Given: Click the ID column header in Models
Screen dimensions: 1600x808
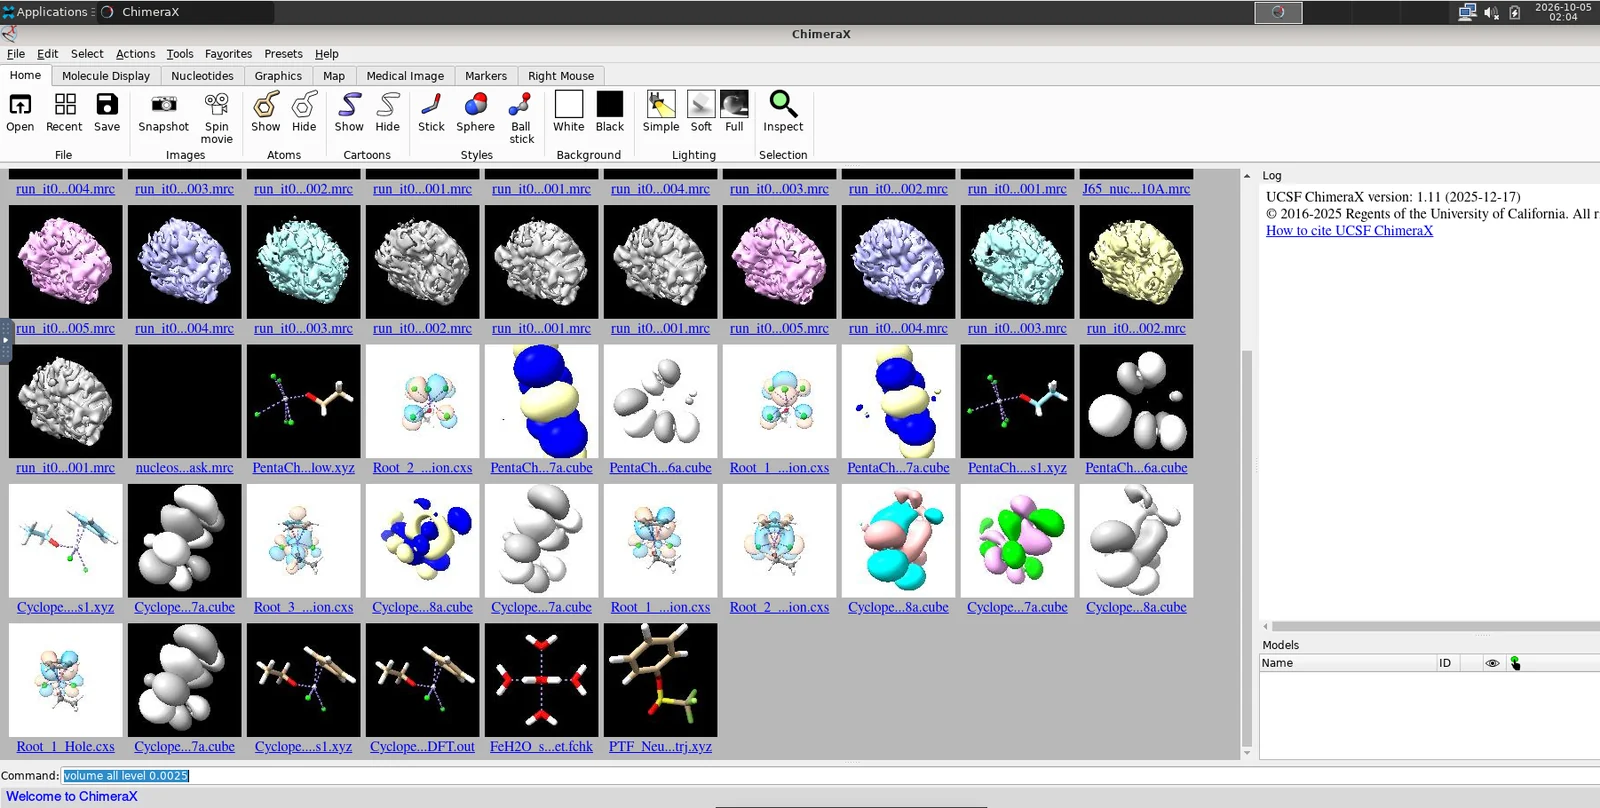Looking at the screenshot, I should pyautogui.click(x=1446, y=663).
